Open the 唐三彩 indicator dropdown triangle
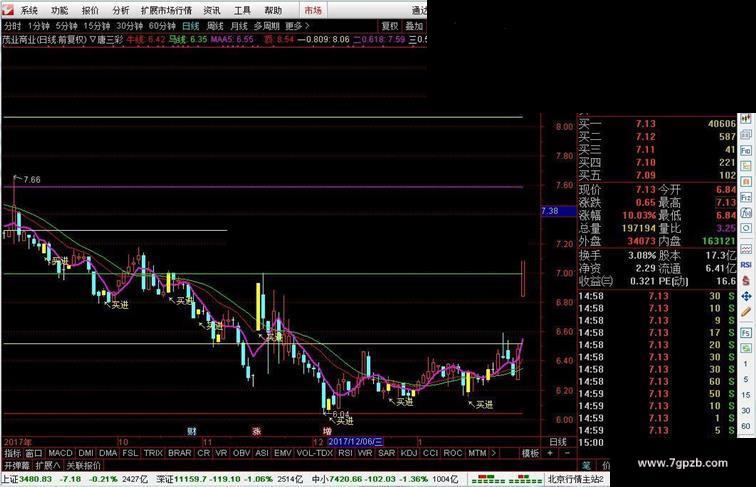 tap(93, 40)
